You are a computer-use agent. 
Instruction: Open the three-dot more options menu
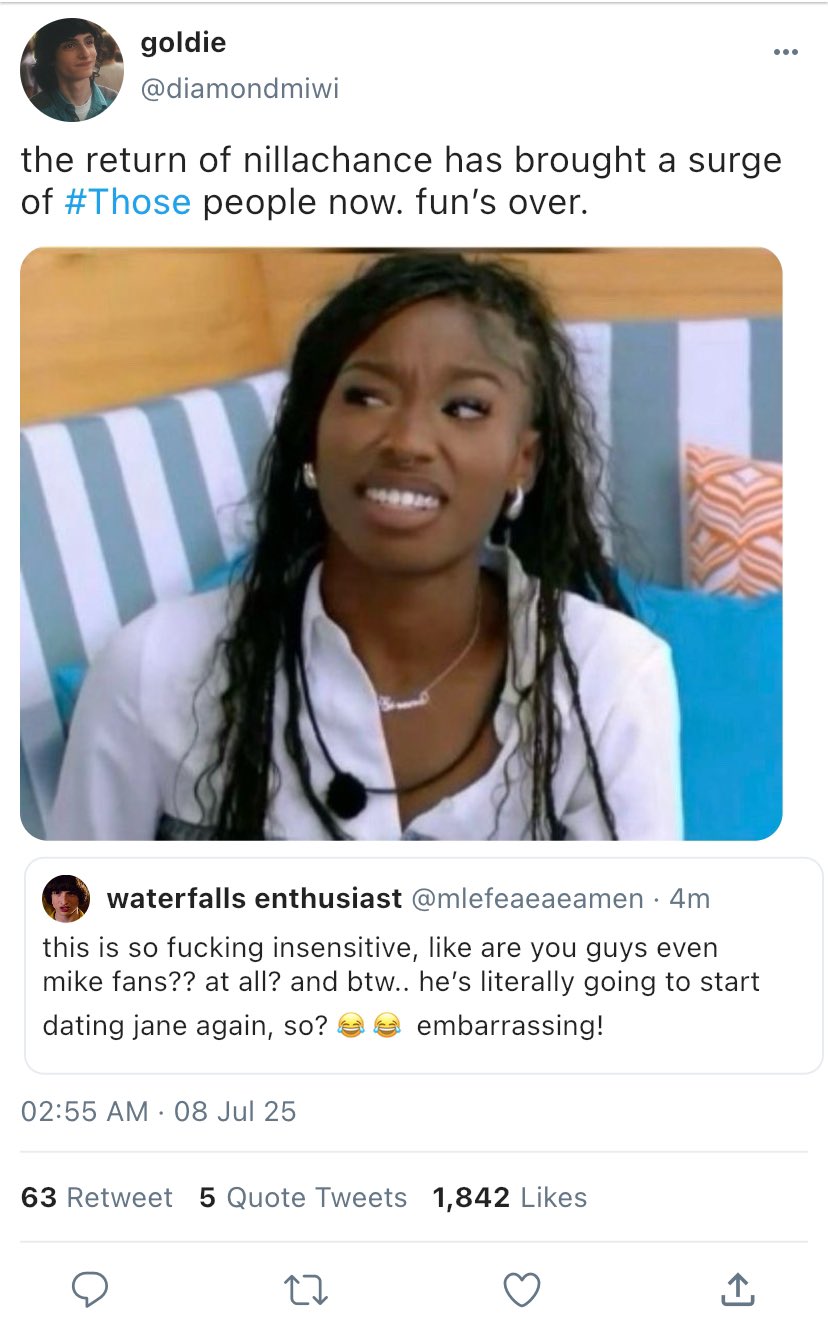click(786, 52)
